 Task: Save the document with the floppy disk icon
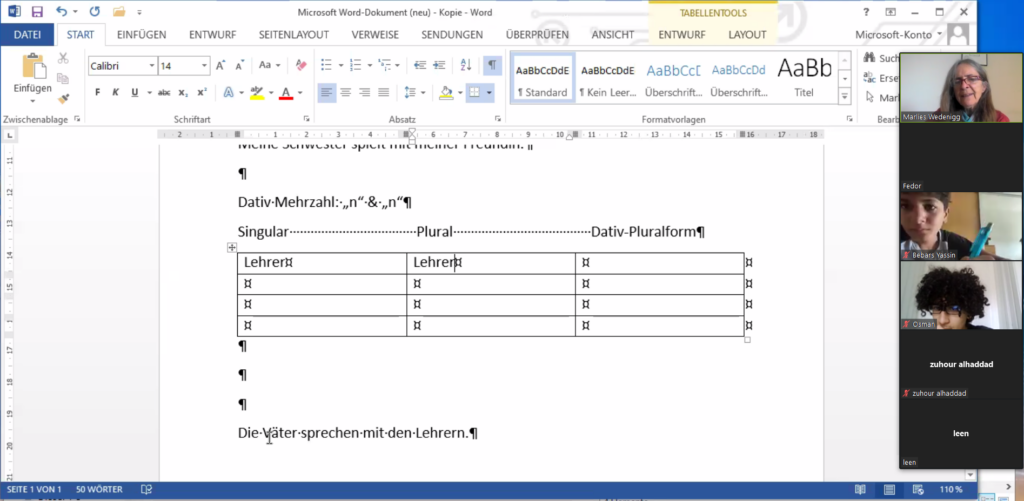37,12
